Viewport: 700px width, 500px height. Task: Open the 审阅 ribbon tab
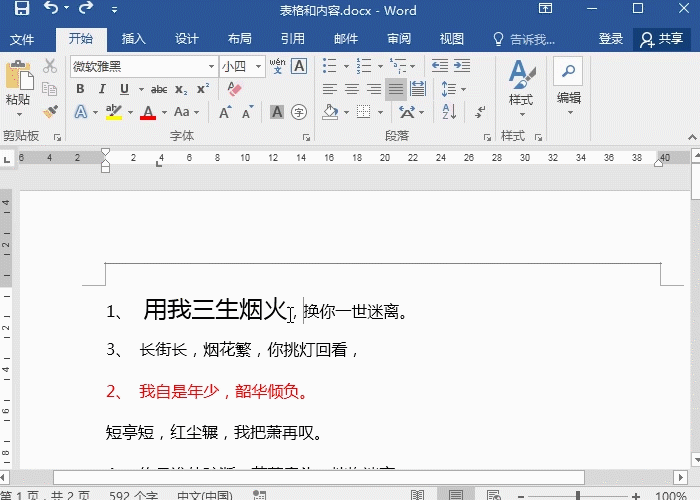(399, 39)
